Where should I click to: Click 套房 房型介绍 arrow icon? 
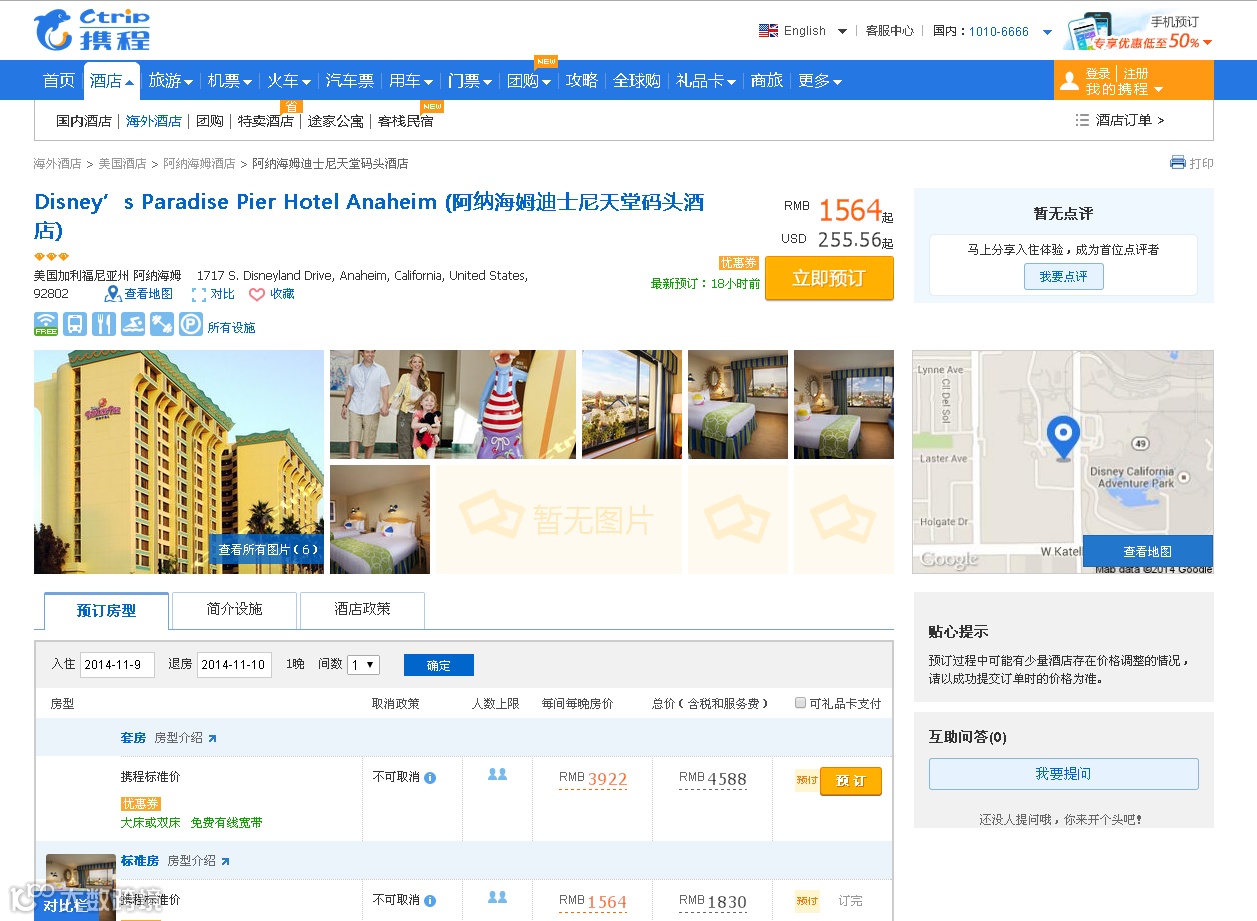[x=212, y=738]
